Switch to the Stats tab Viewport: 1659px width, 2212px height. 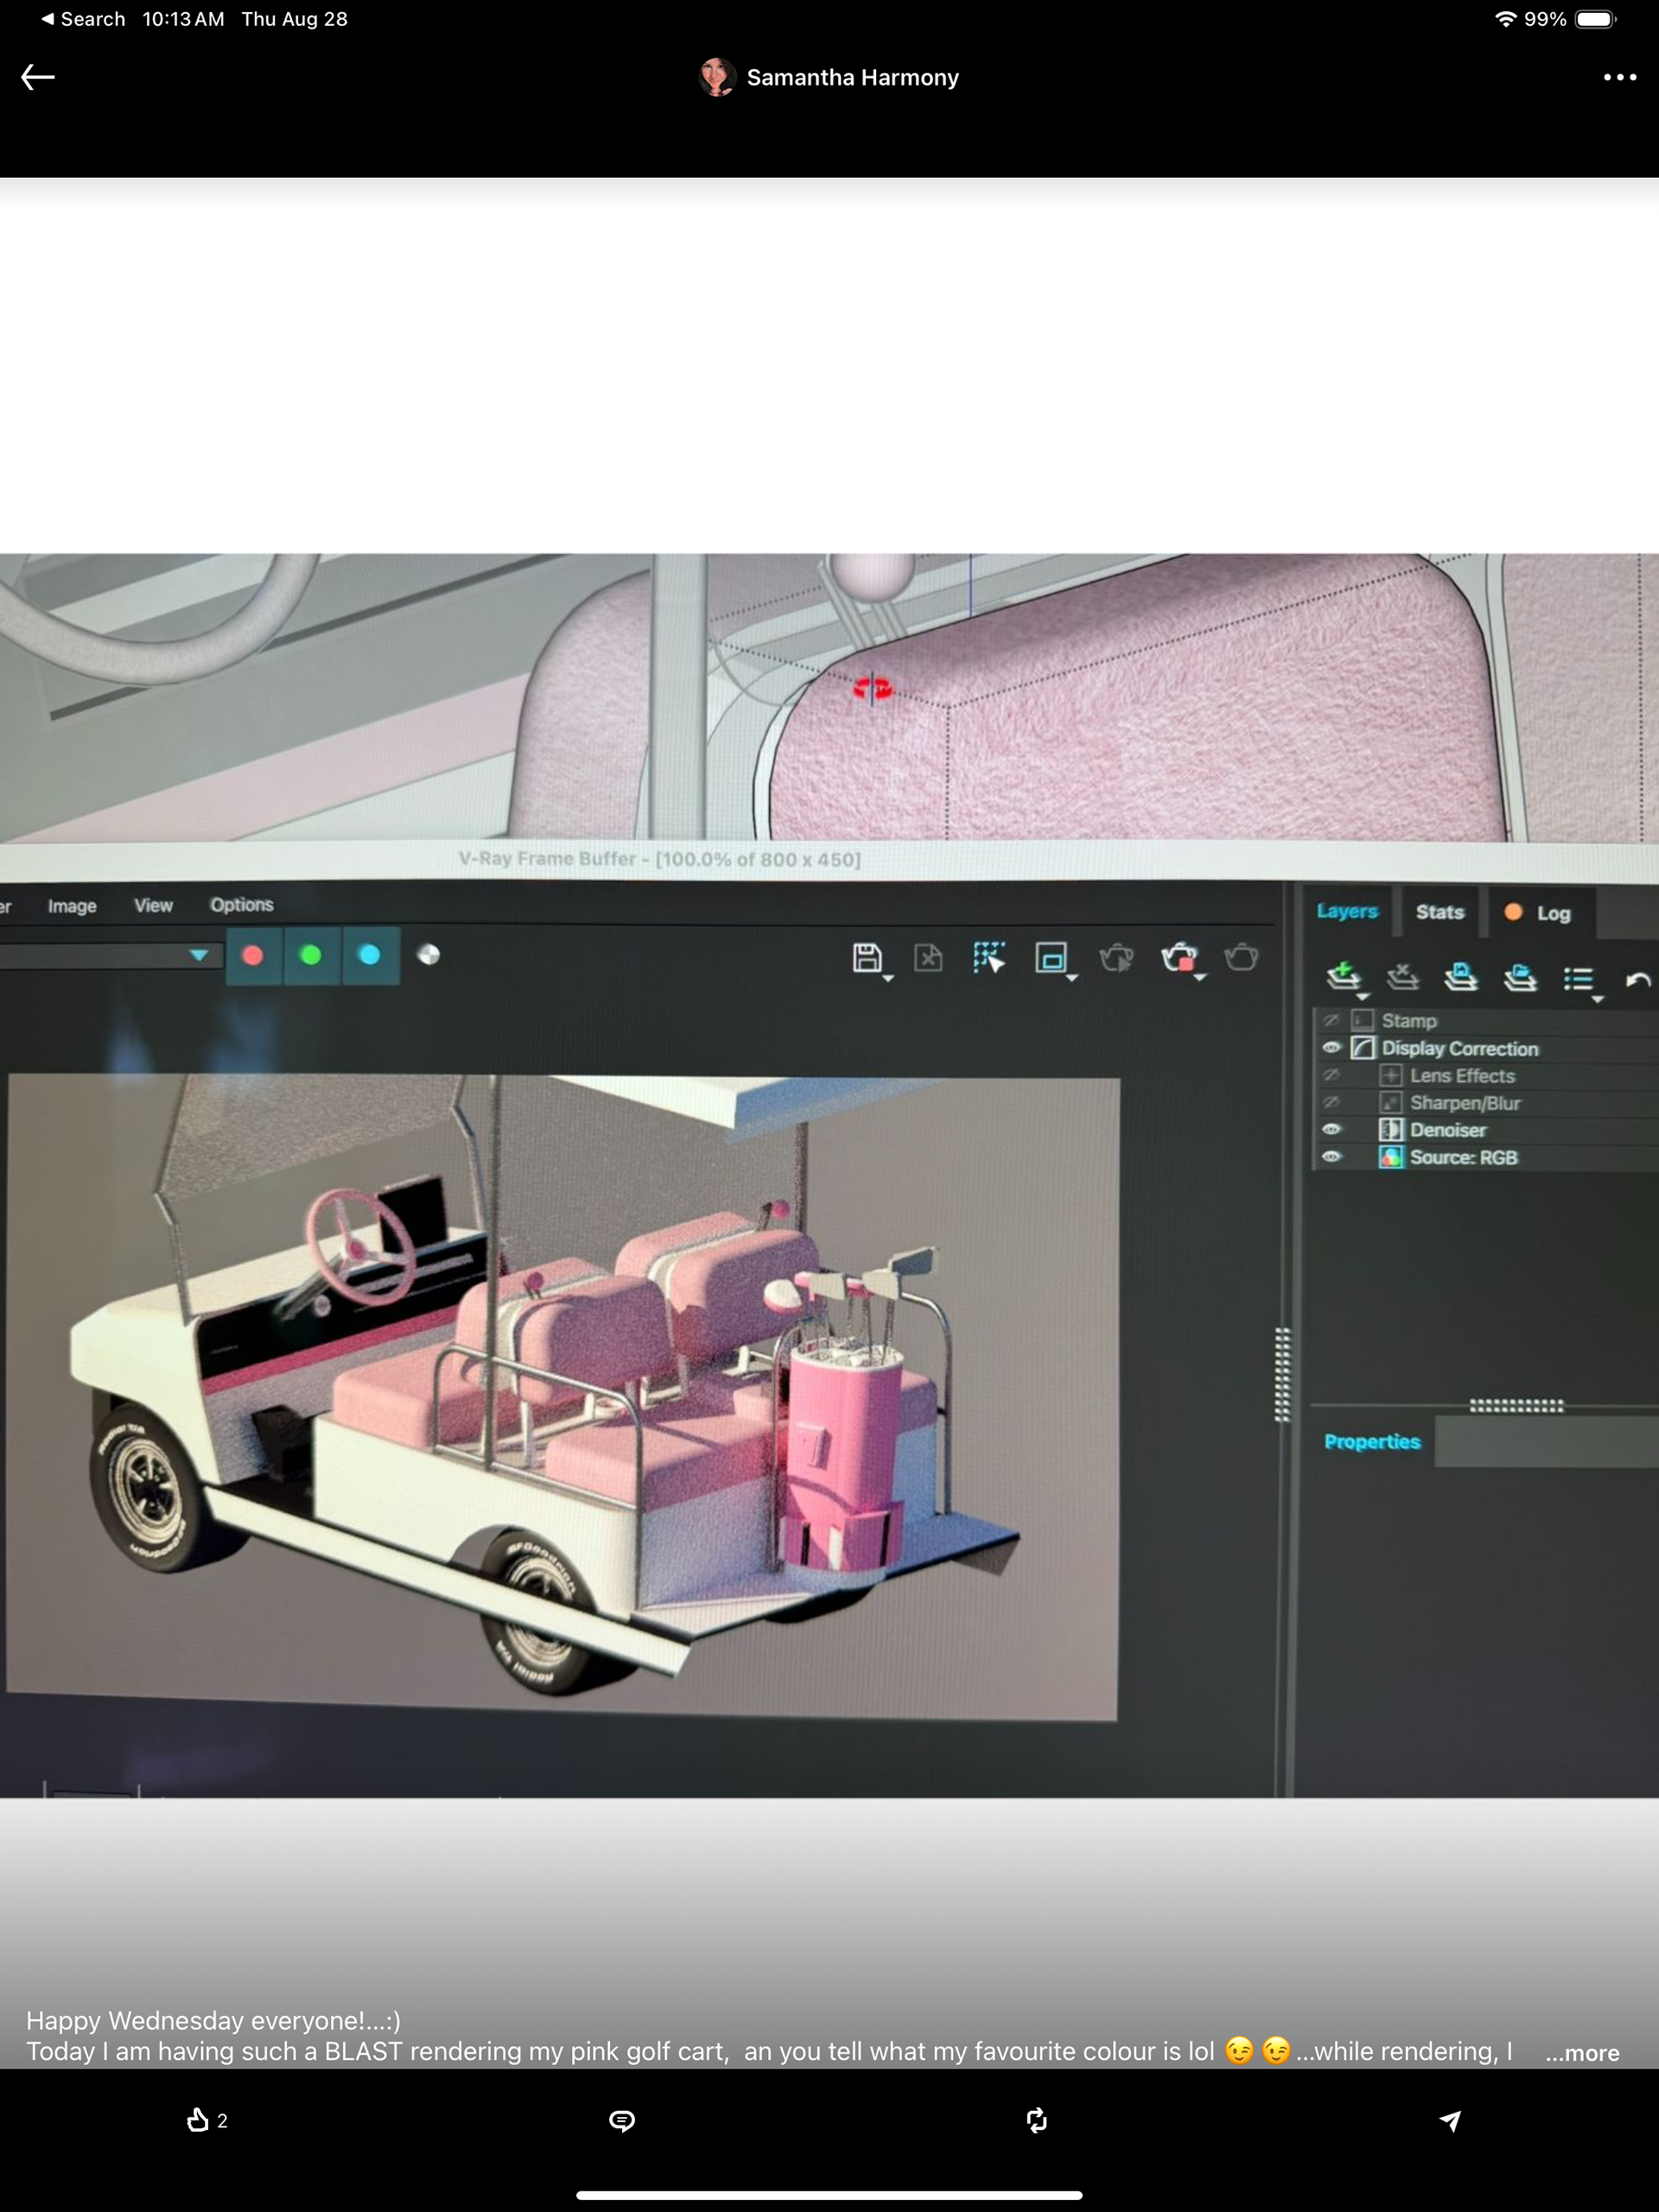[1439, 912]
